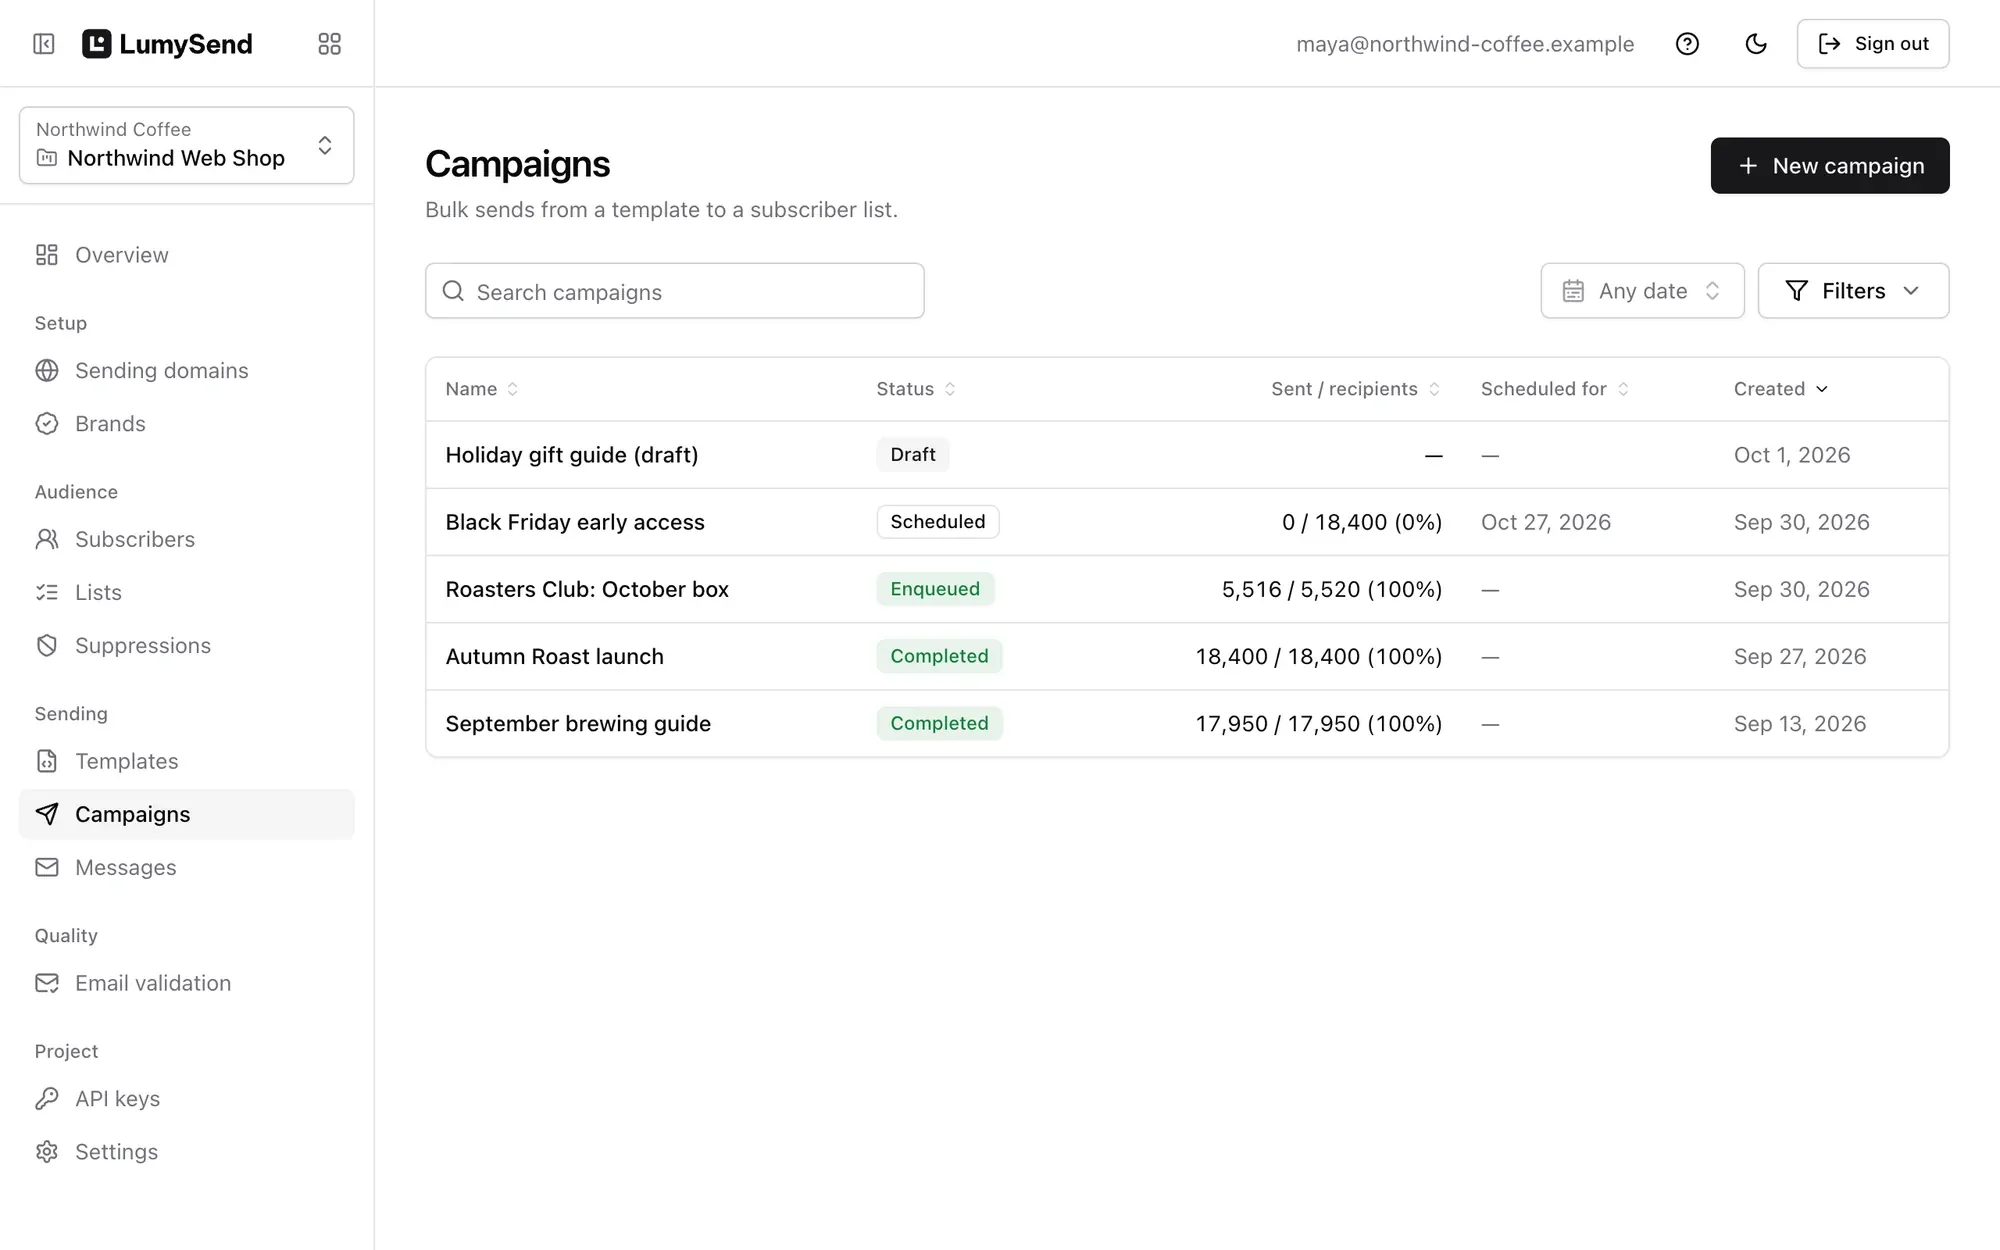Click the Oct 27, 2026 scheduled date
2000x1250 pixels.
[1546, 522]
